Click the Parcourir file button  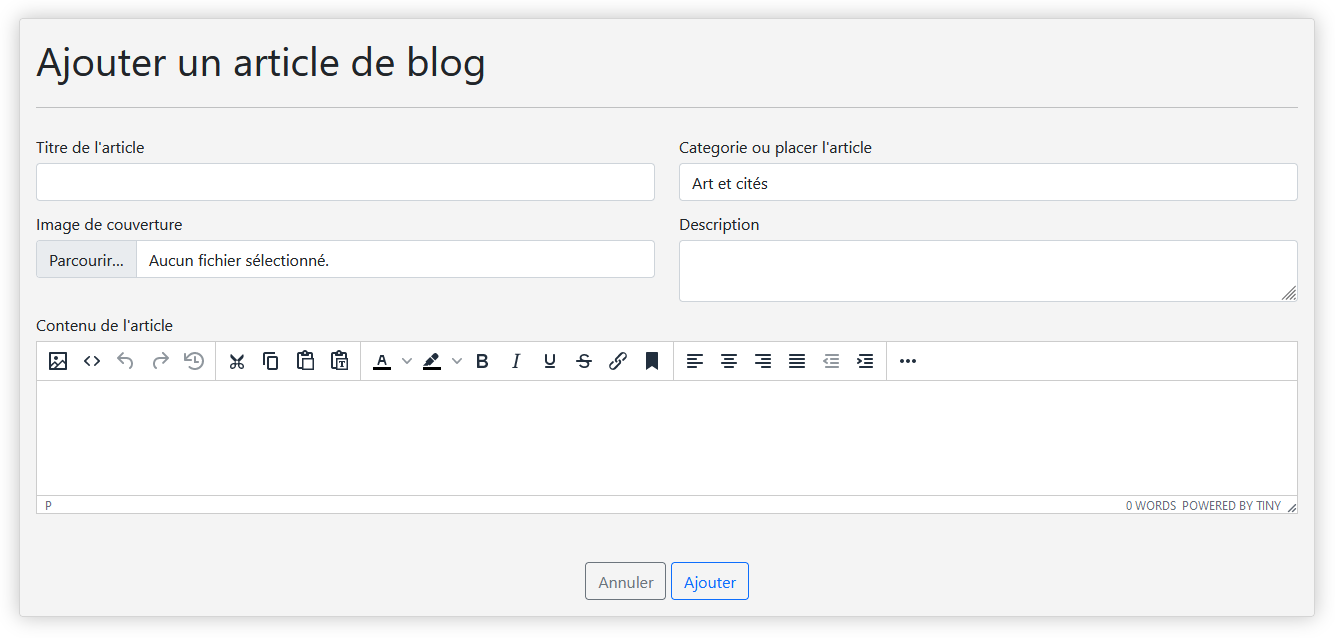[x=87, y=260]
